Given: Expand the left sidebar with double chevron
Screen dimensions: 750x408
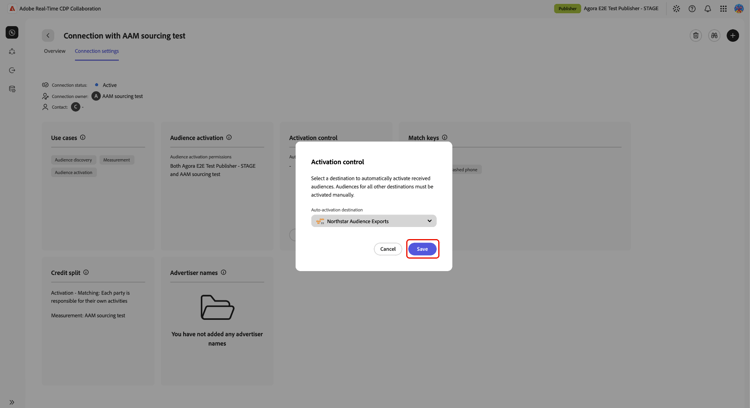Looking at the screenshot, I should pyautogui.click(x=11, y=402).
